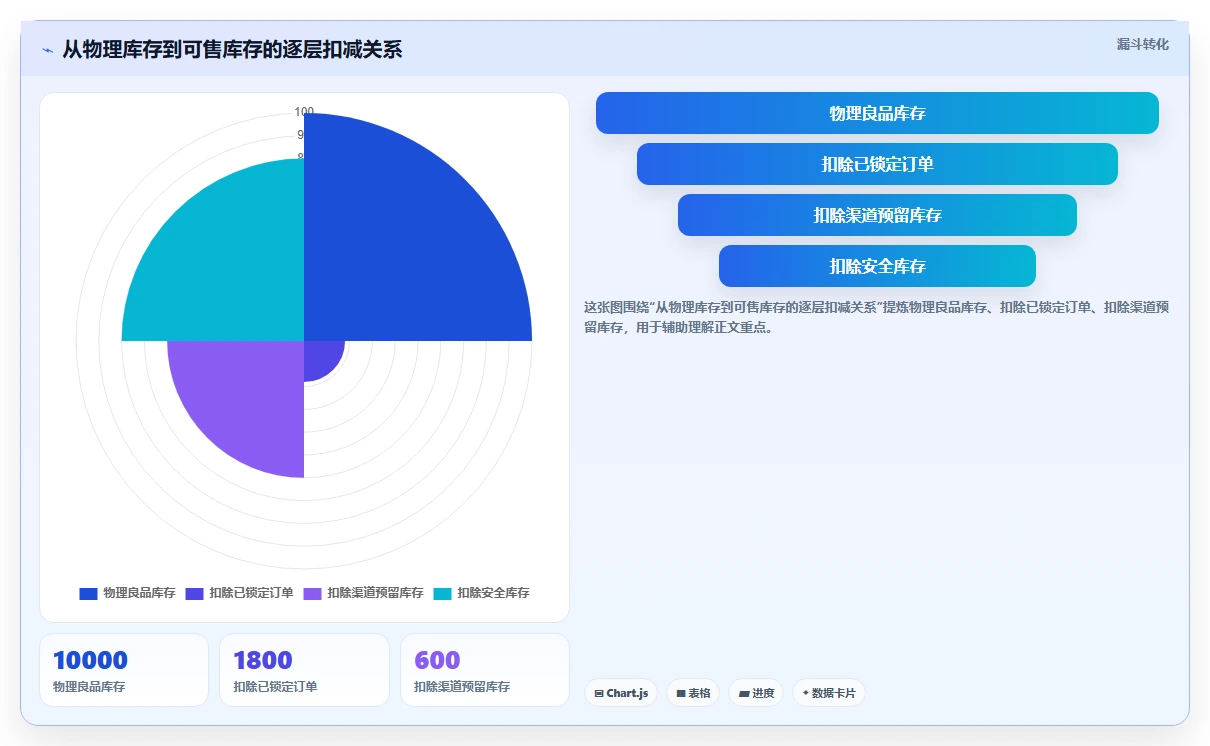
Task: Click the icon inside the 进度 chip
Action: coord(744,693)
